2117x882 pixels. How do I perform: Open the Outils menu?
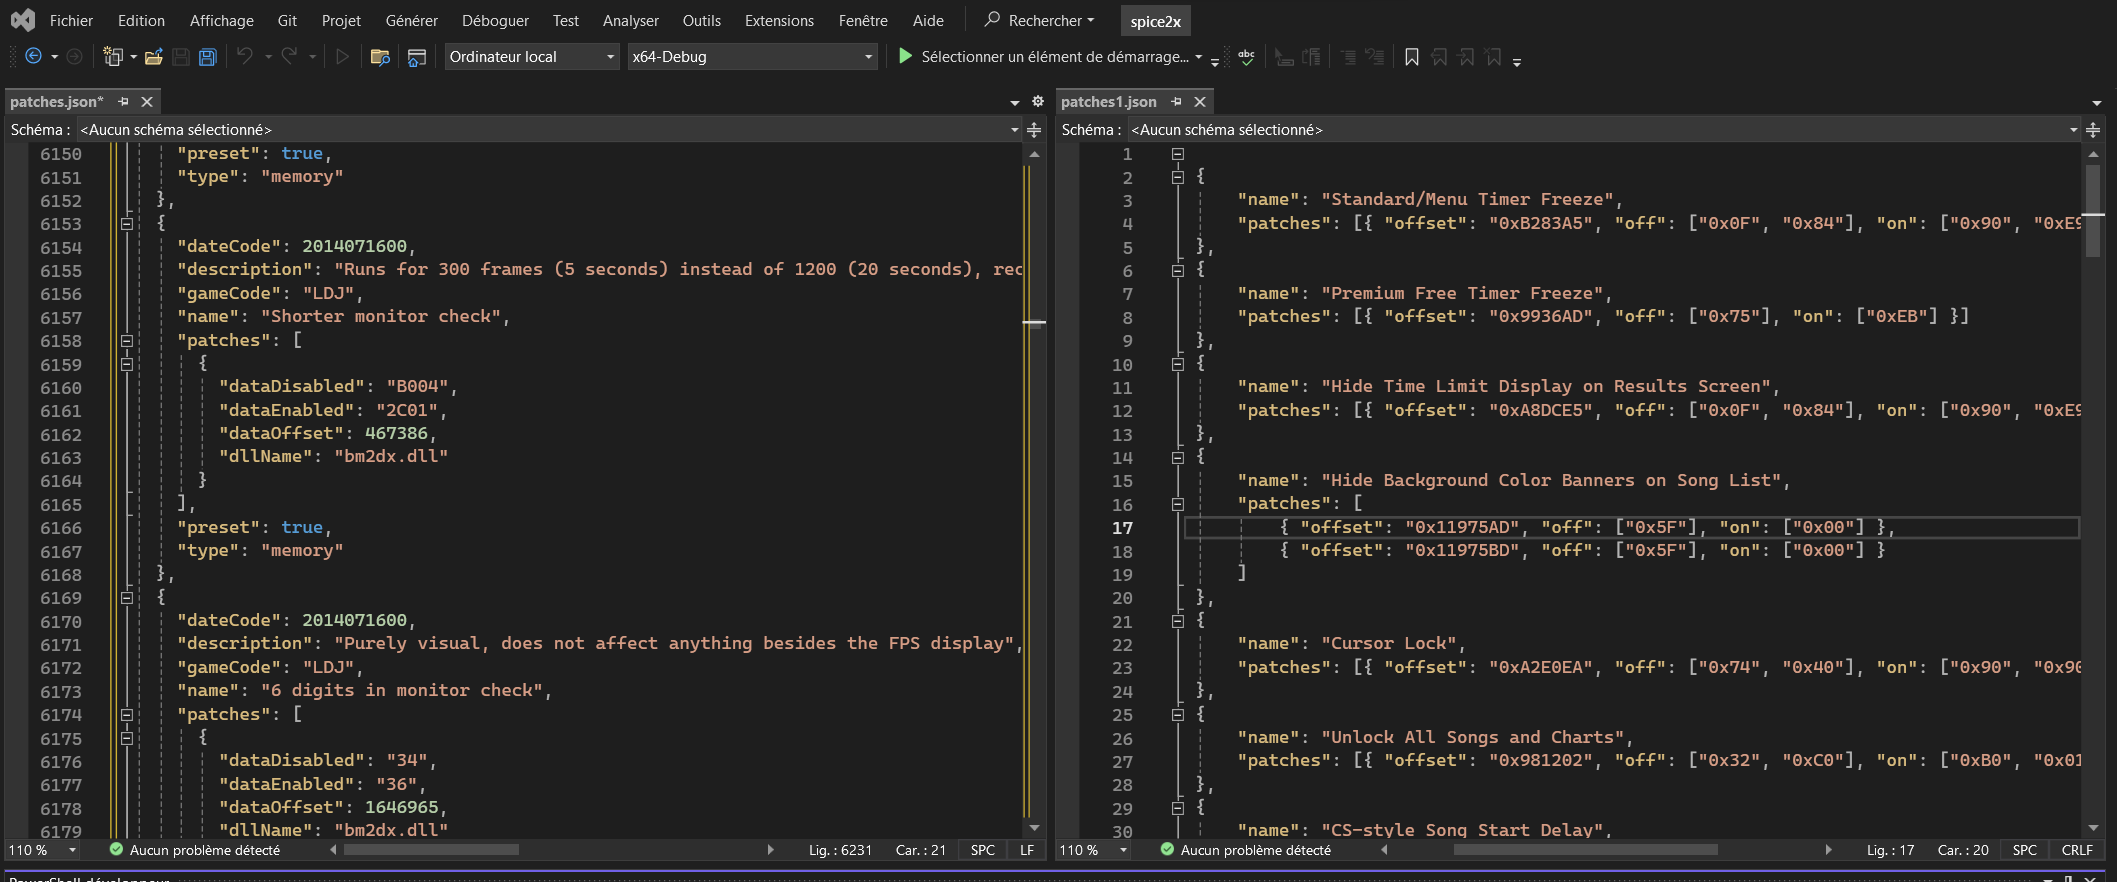[702, 20]
